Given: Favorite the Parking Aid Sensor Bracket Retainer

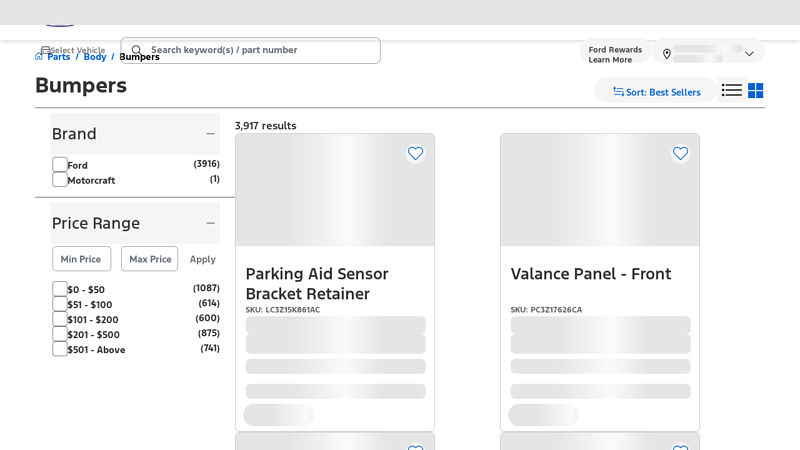Looking at the screenshot, I should click(x=415, y=153).
